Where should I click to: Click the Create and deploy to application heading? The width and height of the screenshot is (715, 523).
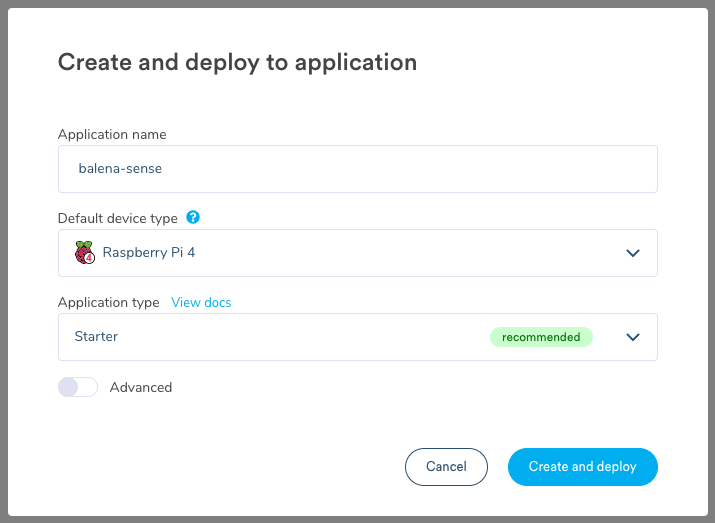(x=237, y=62)
